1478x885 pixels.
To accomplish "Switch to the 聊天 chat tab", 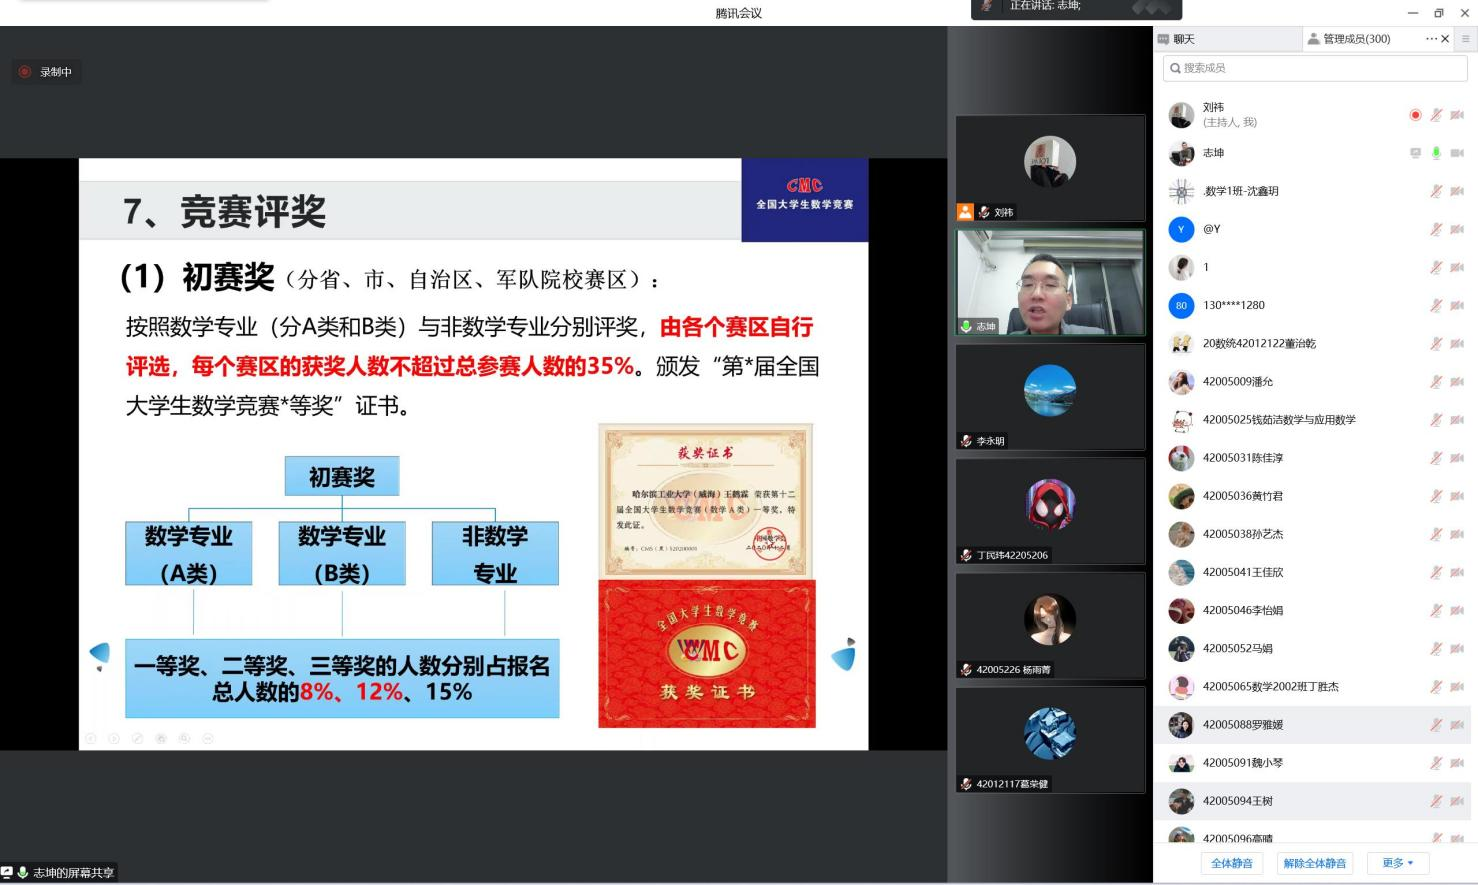I will [1184, 39].
